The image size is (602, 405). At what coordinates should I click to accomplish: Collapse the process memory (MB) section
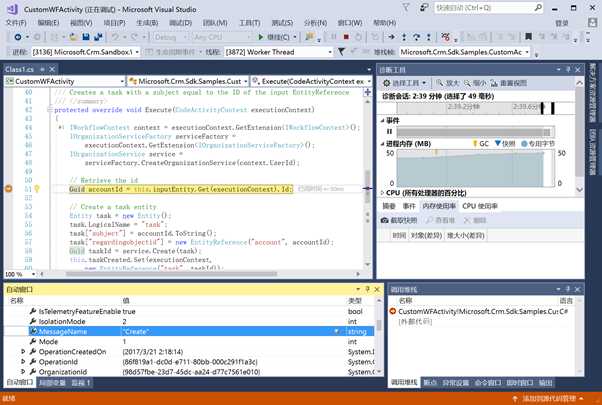coord(382,144)
